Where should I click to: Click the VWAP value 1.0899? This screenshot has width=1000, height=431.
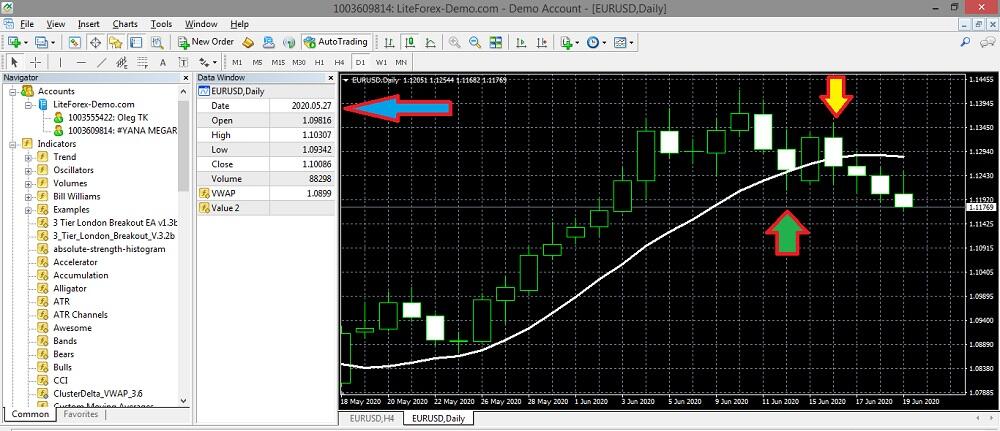(x=302, y=193)
